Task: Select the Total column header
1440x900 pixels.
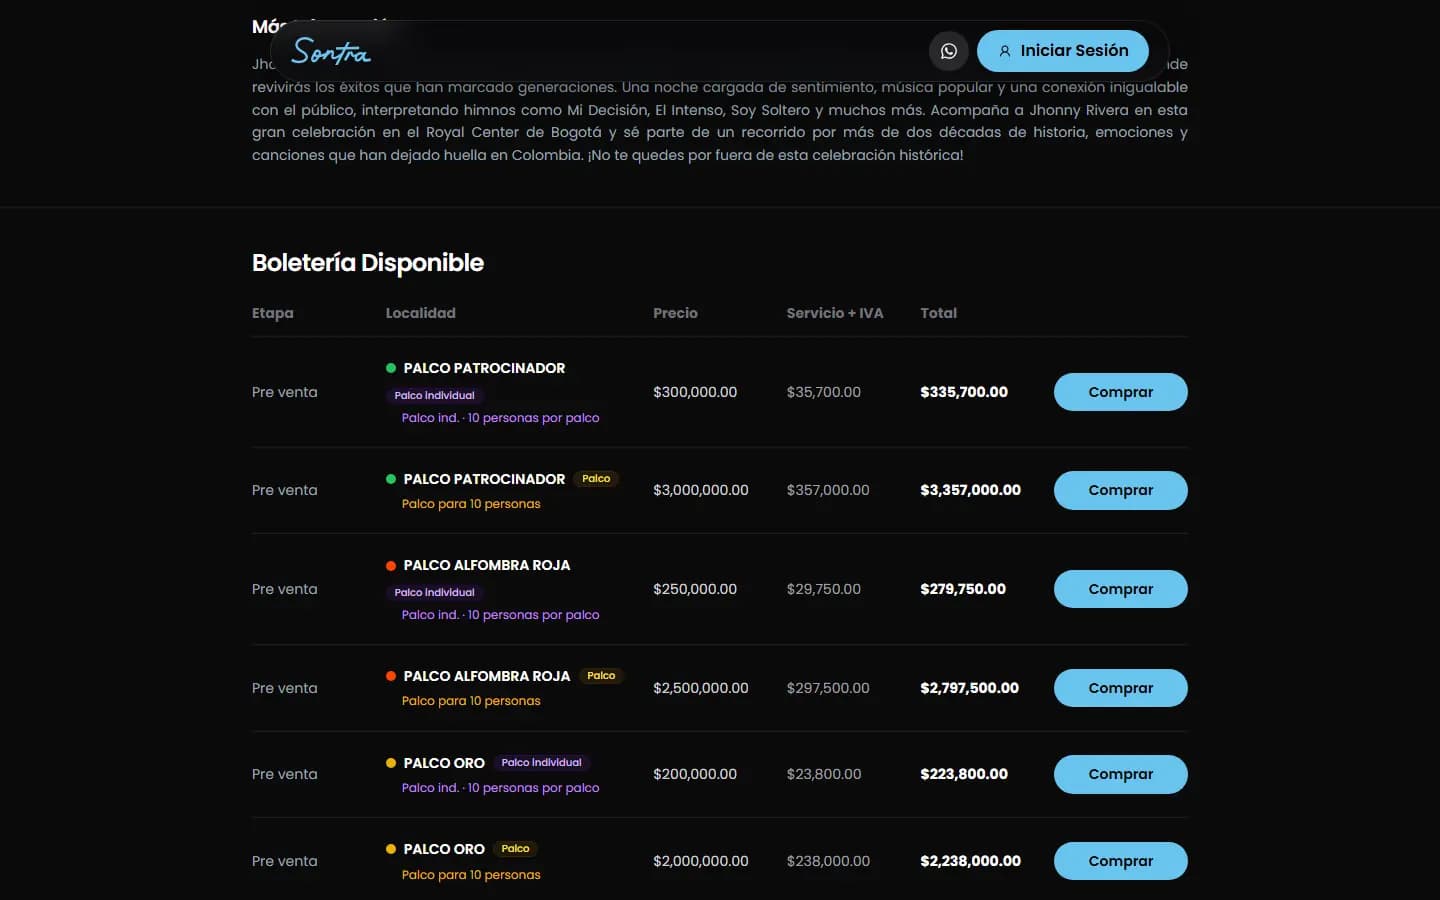Action: point(938,313)
